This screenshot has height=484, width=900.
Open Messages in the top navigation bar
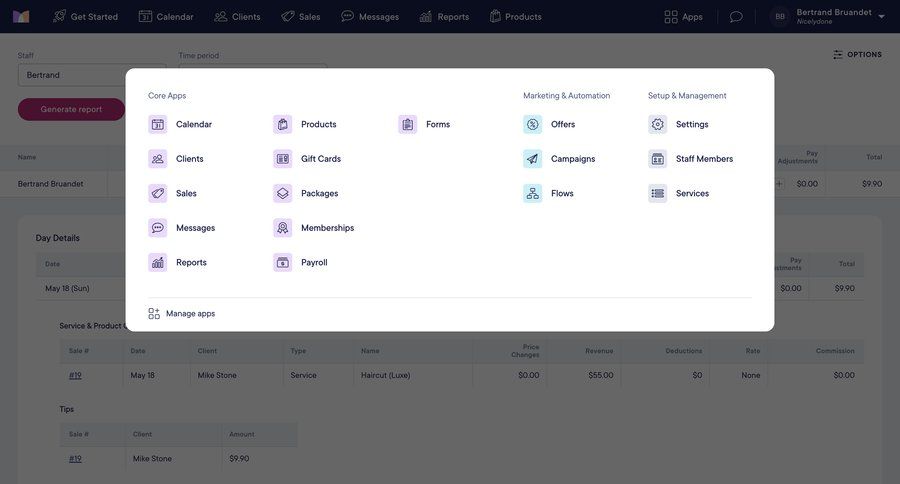(370, 17)
